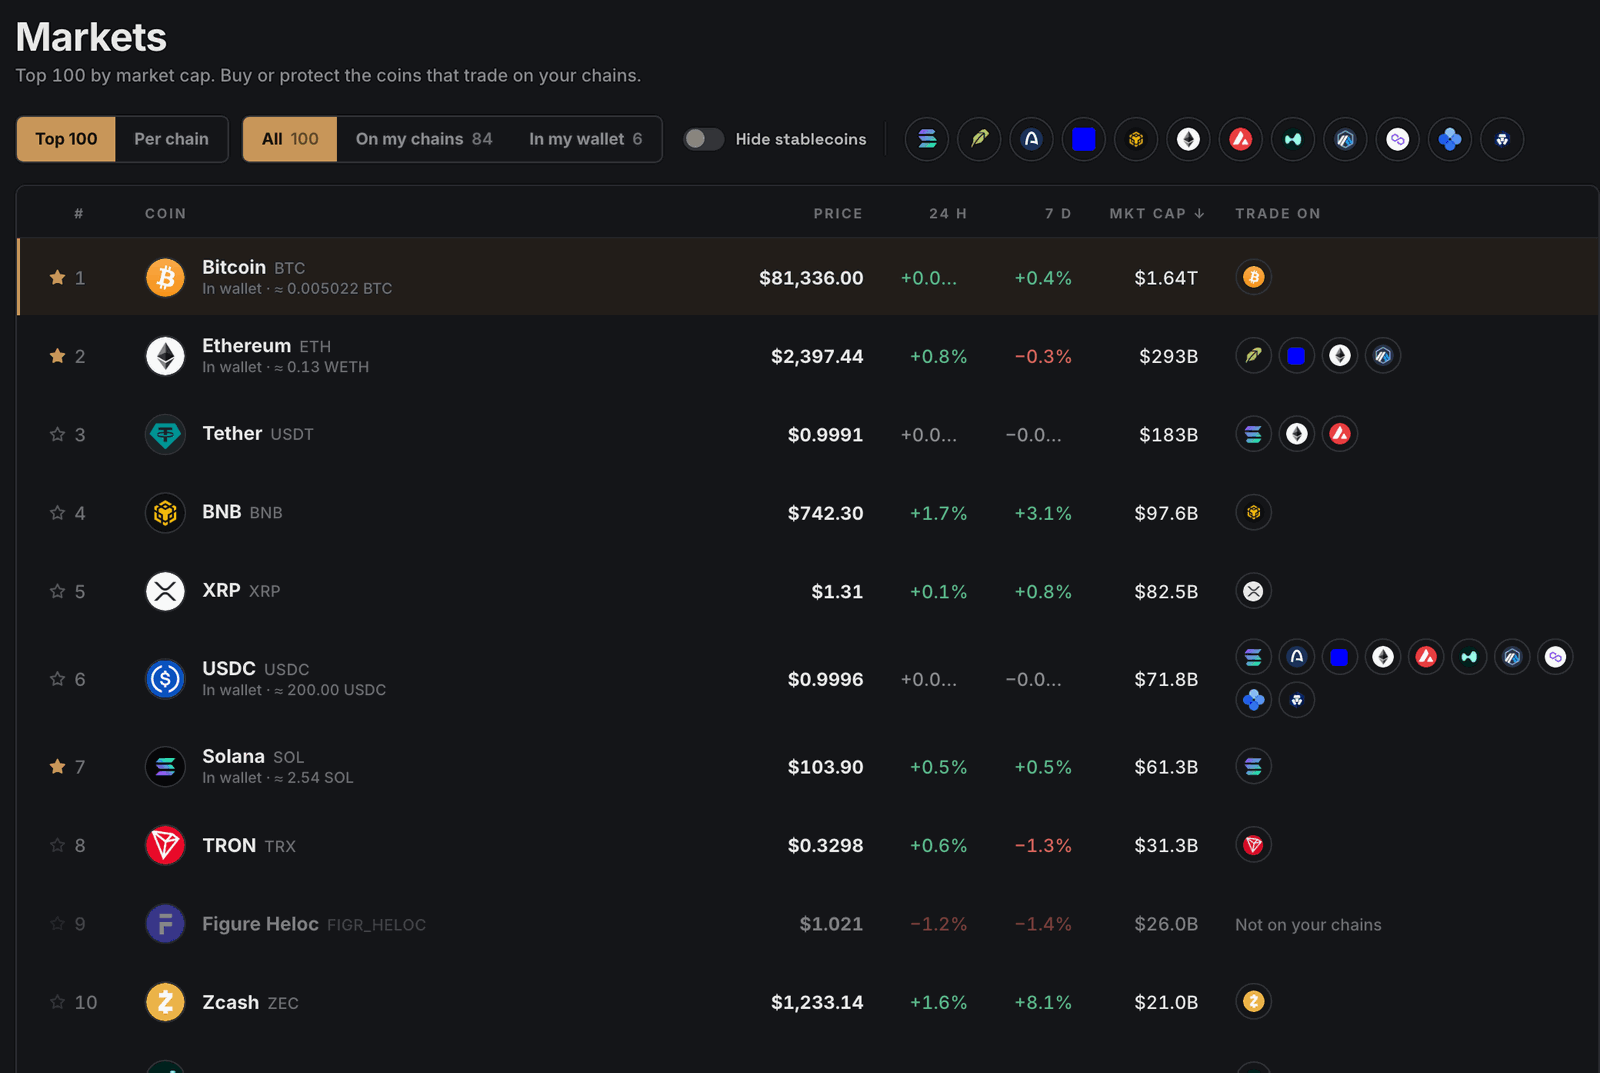Sort table by PRICE column
The height and width of the screenshot is (1073, 1600).
coord(838,213)
